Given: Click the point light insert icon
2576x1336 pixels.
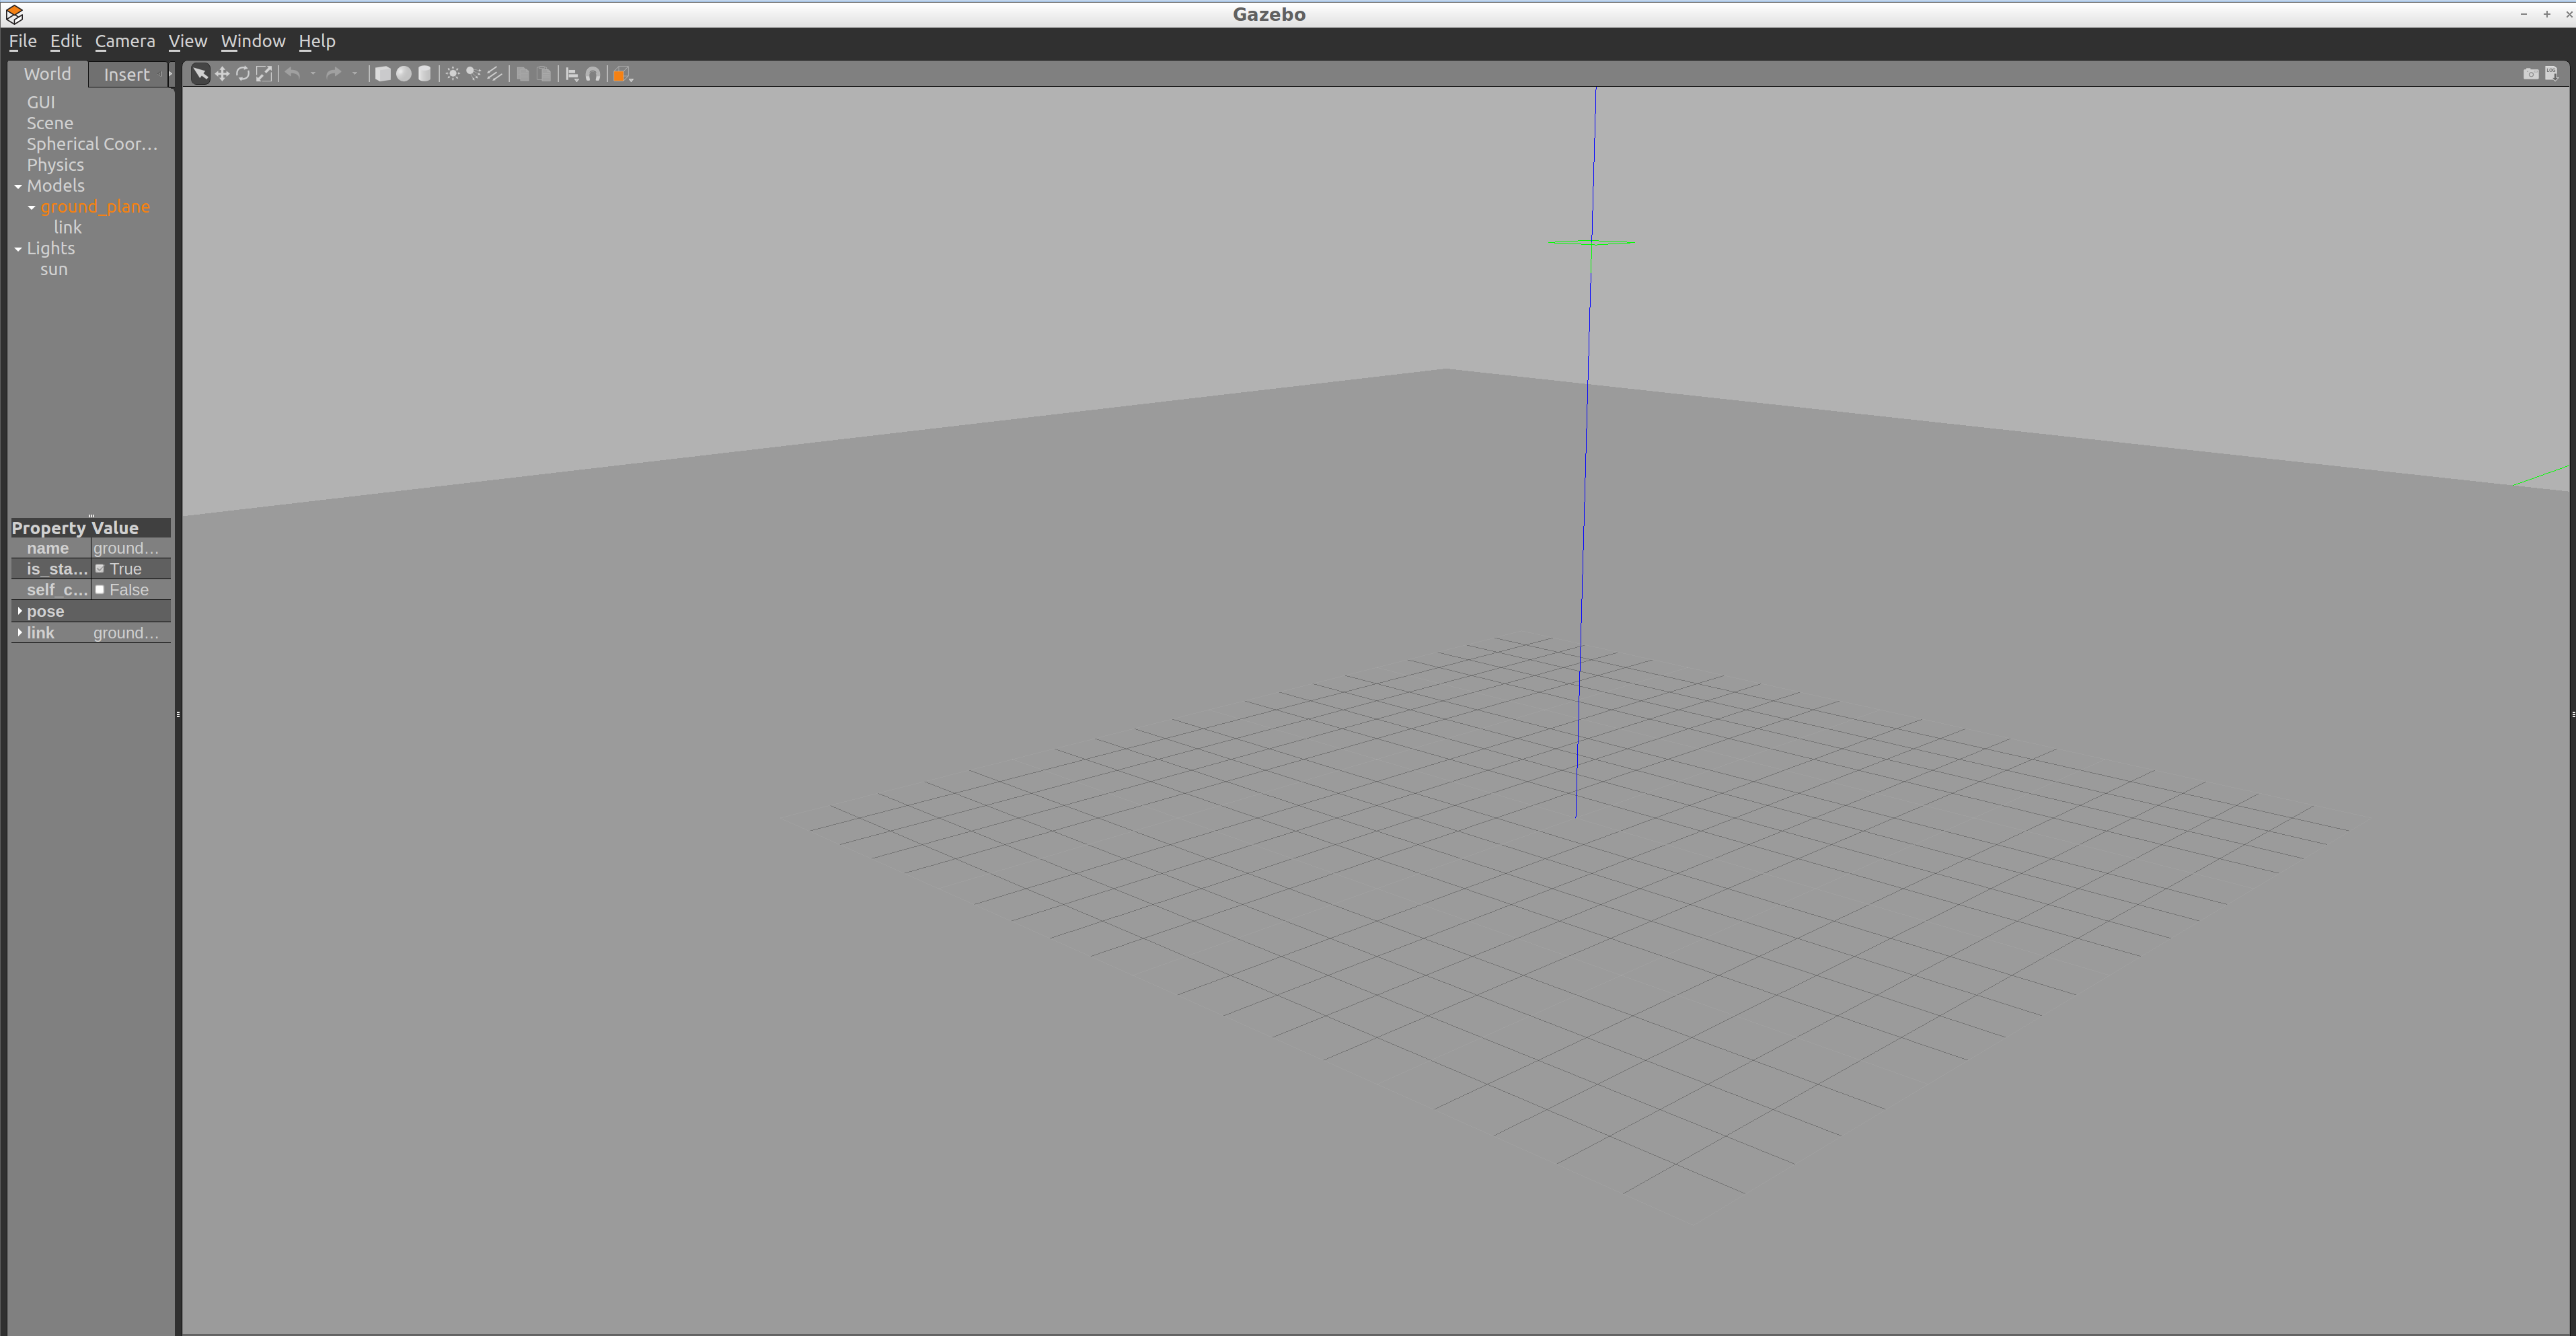Looking at the screenshot, I should coord(451,73).
